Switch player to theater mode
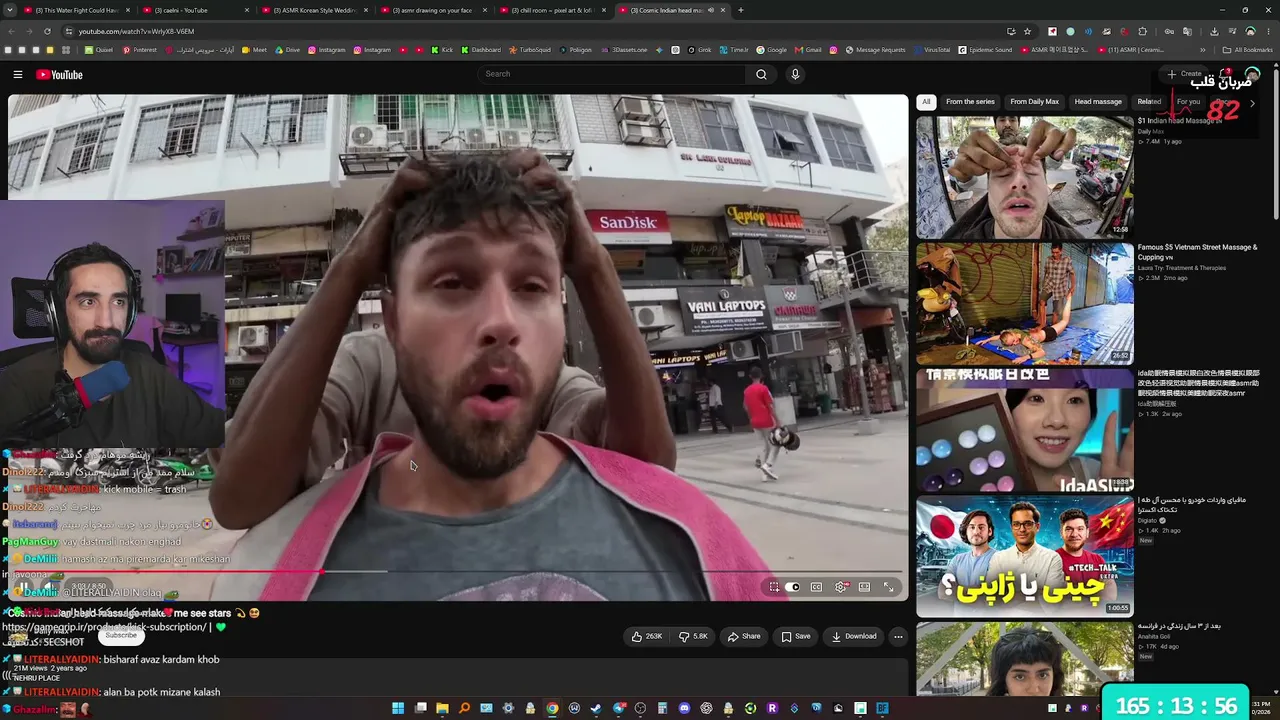The width and height of the screenshot is (1280, 720). [x=864, y=587]
